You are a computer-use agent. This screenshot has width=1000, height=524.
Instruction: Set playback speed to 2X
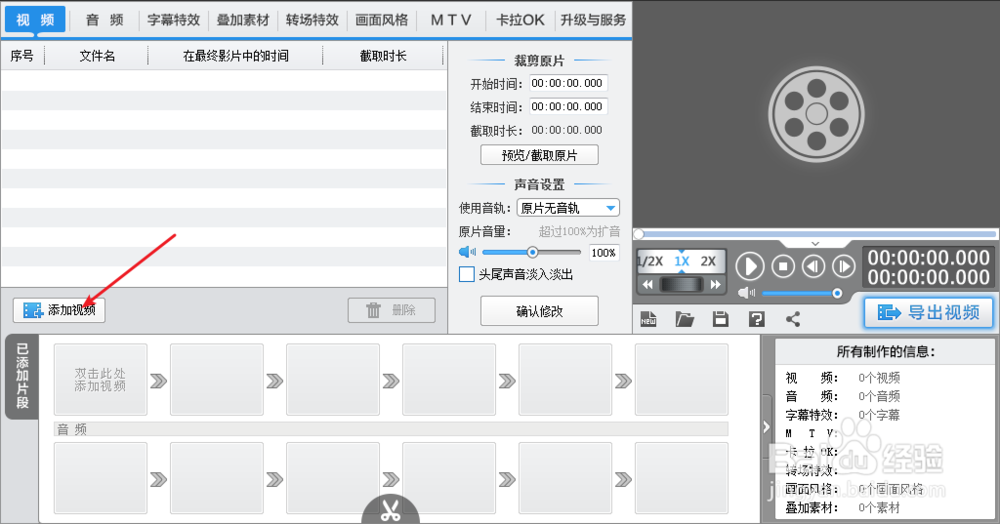[x=708, y=261]
